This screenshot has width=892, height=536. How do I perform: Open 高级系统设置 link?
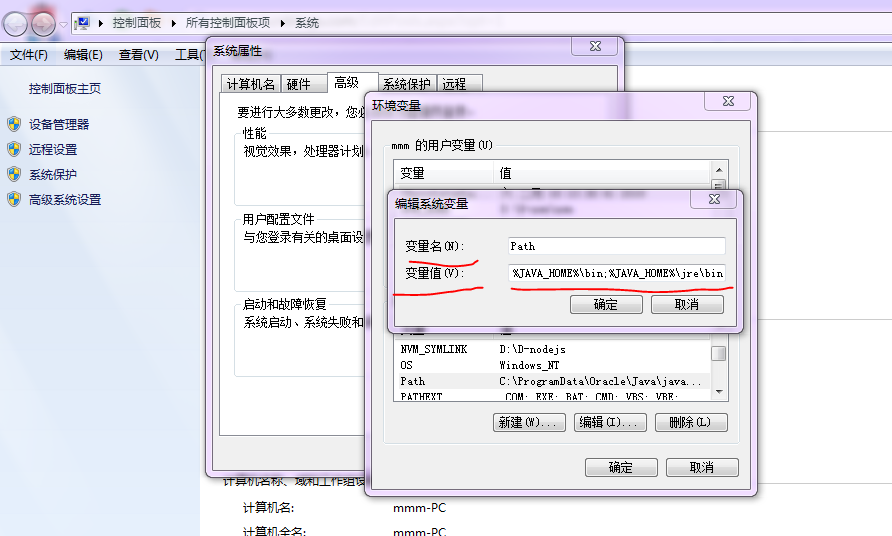click(65, 200)
